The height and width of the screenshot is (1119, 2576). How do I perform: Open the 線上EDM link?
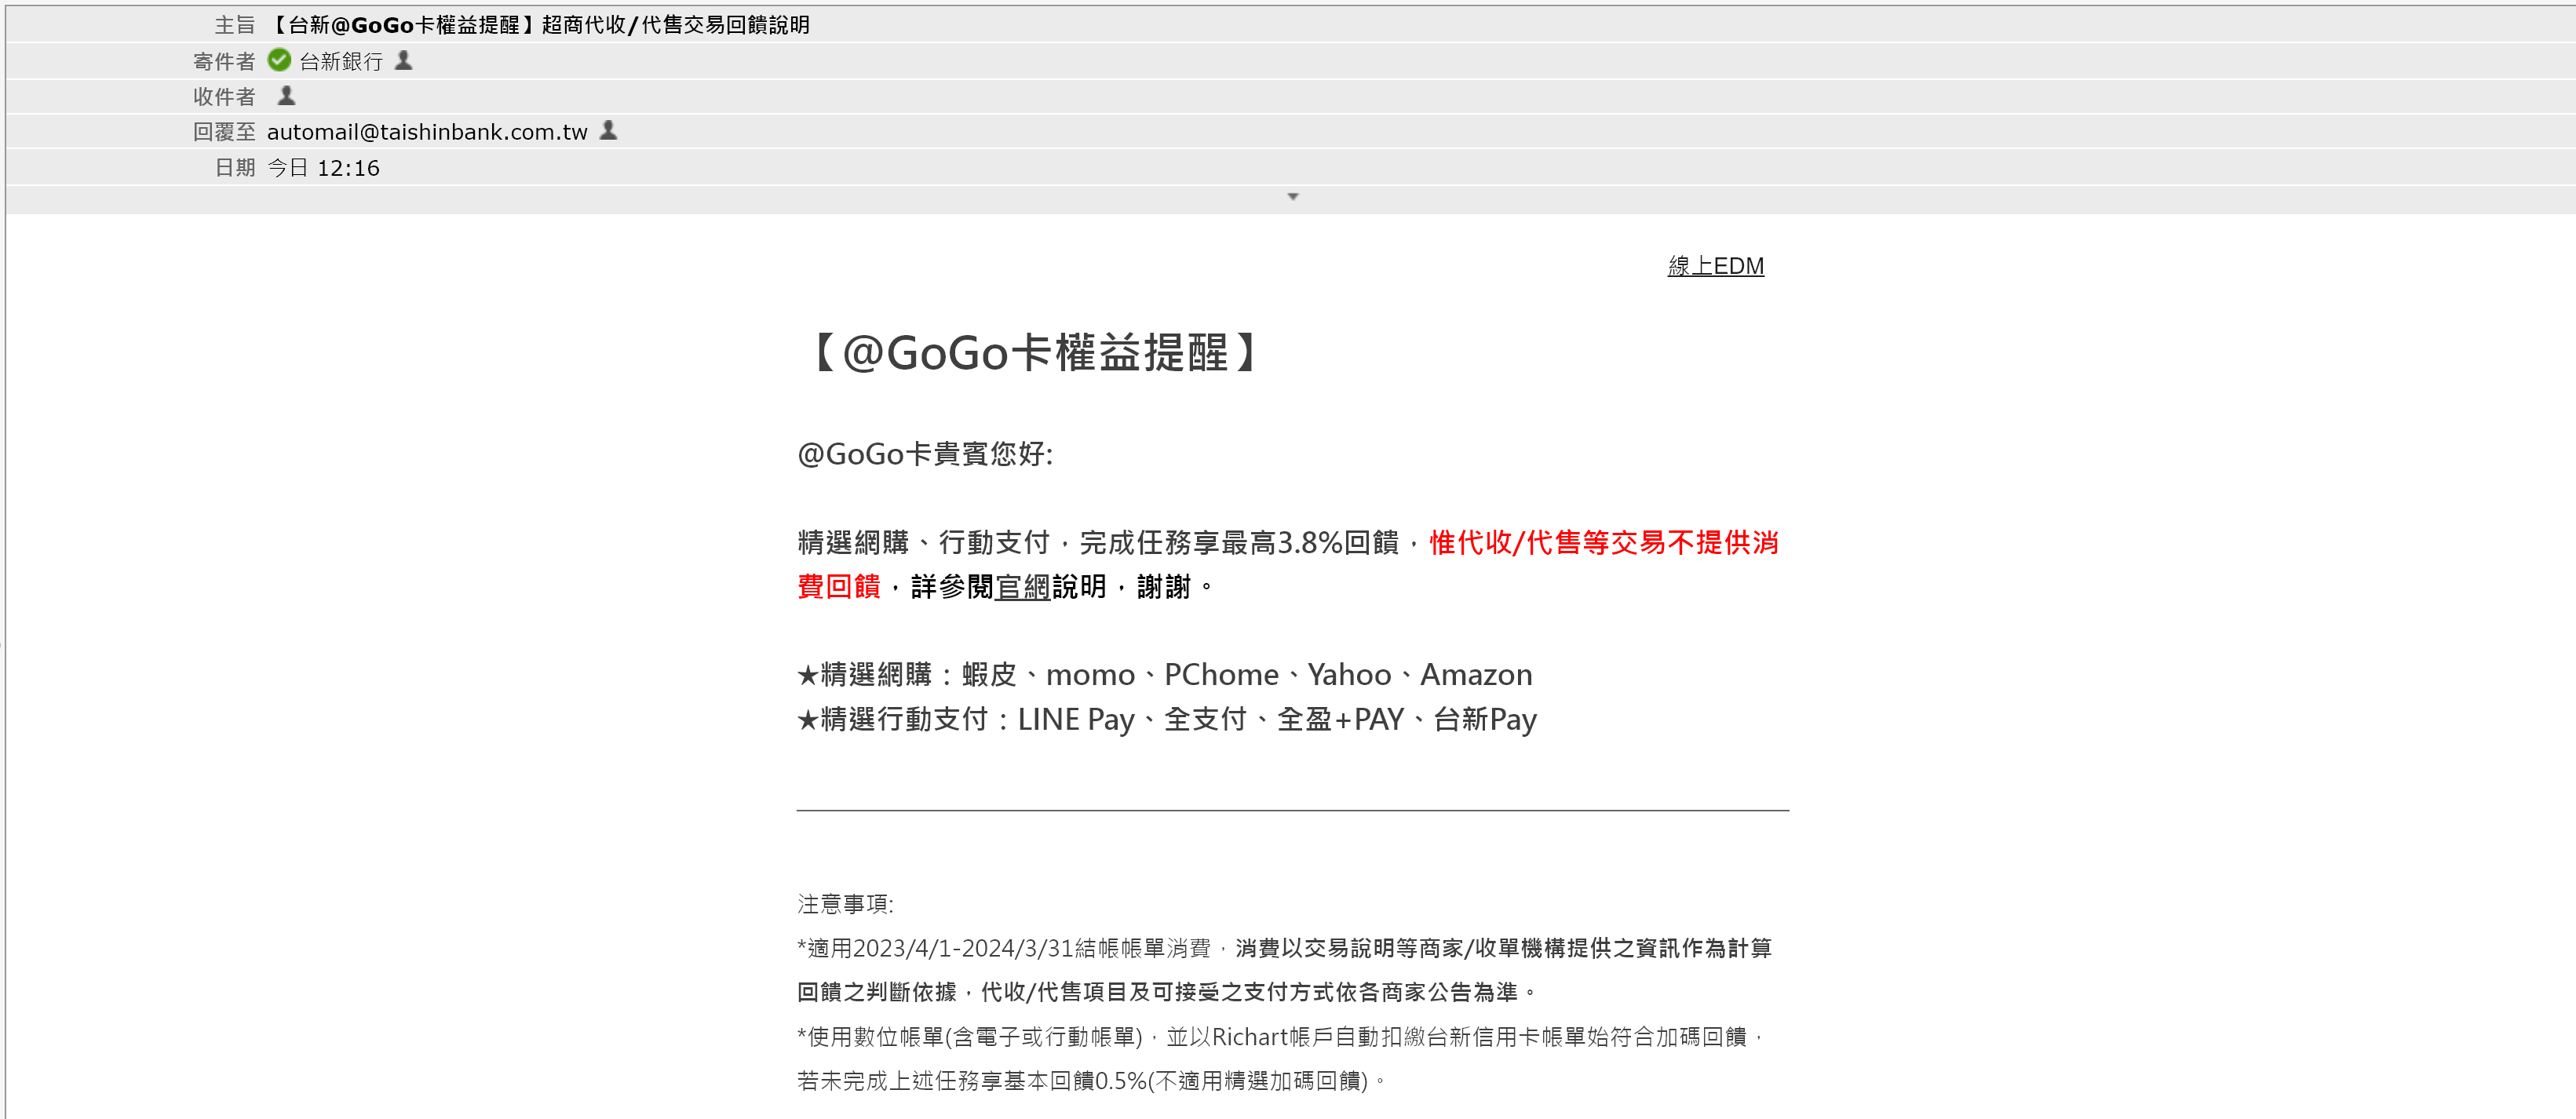(x=1716, y=266)
